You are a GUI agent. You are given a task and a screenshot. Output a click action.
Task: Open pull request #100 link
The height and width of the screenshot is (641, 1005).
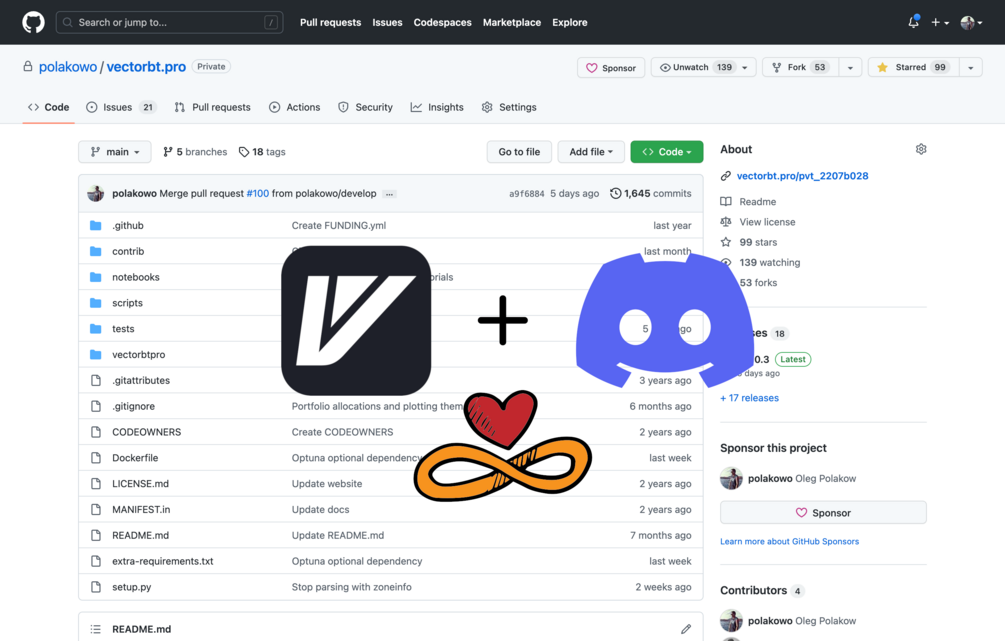pos(258,194)
